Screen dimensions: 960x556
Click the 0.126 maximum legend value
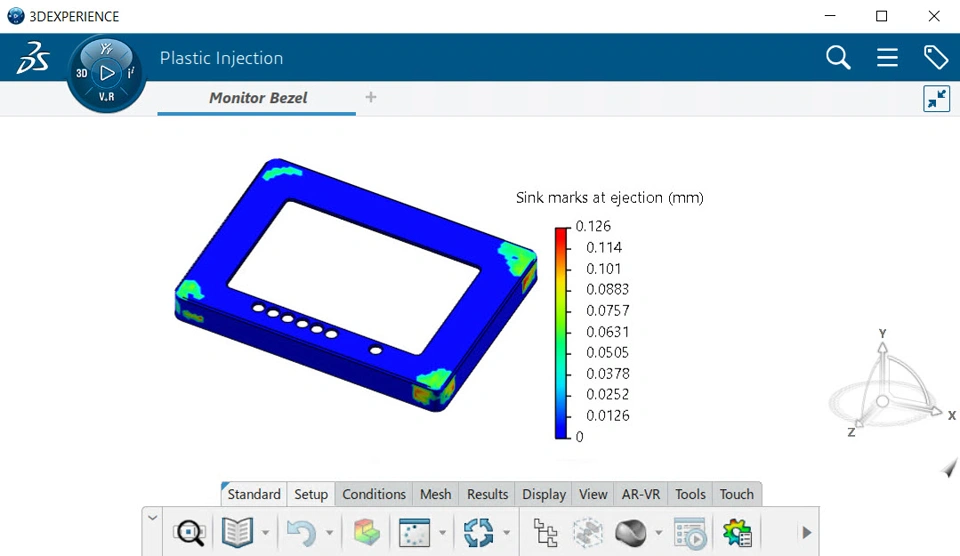[x=593, y=226]
